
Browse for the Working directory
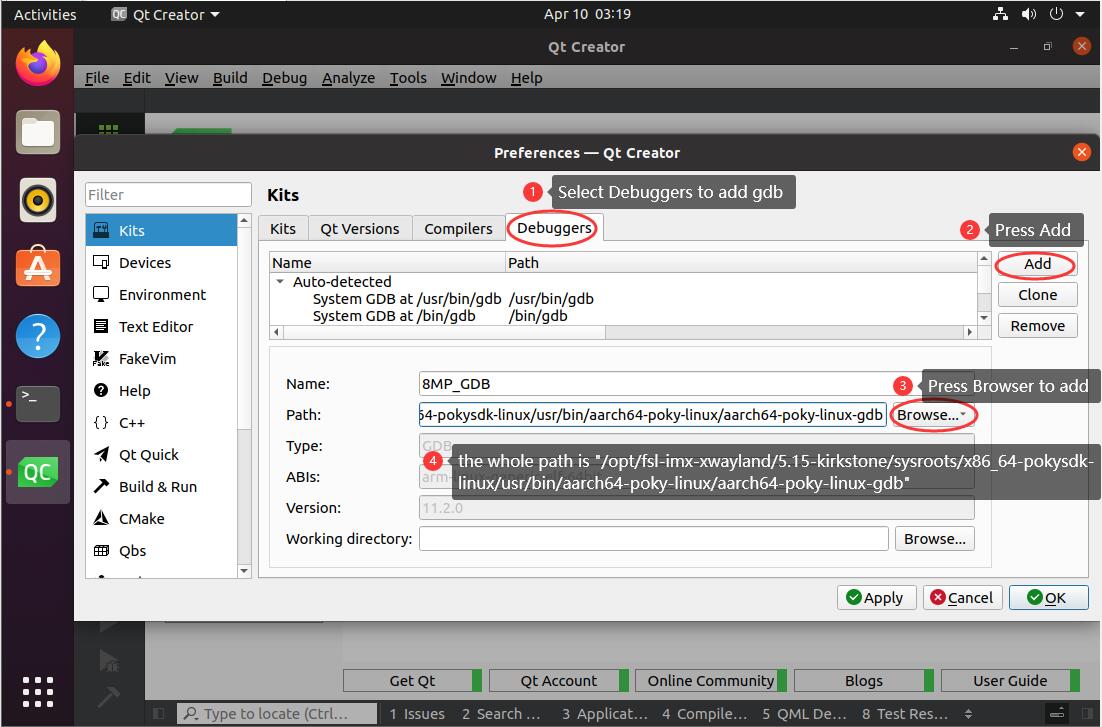pyautogui.click(x=934, y=539)
